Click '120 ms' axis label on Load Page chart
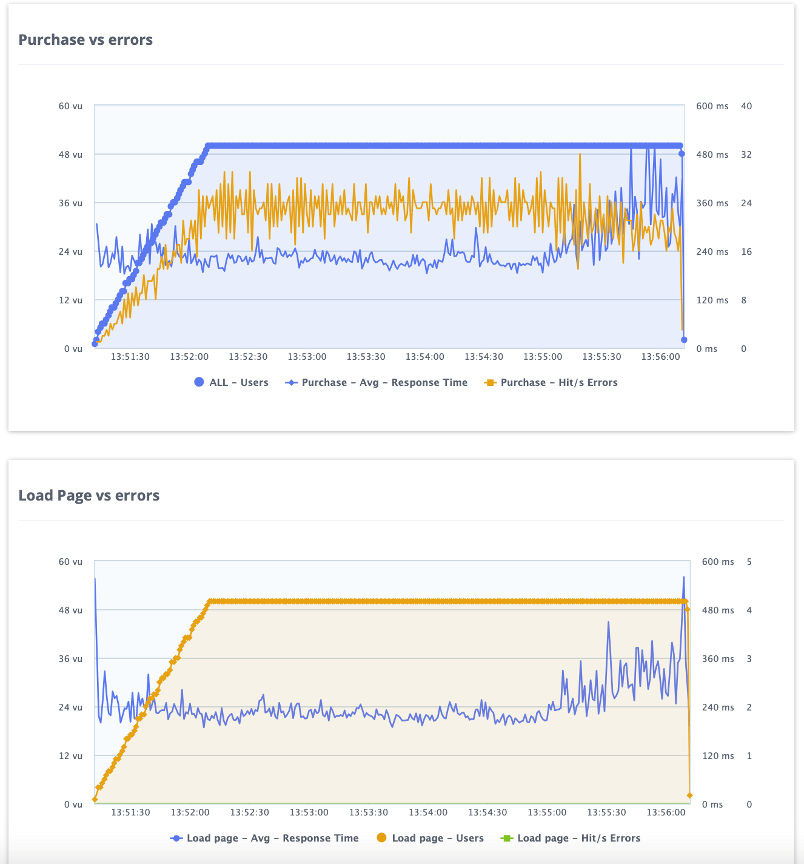 pos(718,755)
